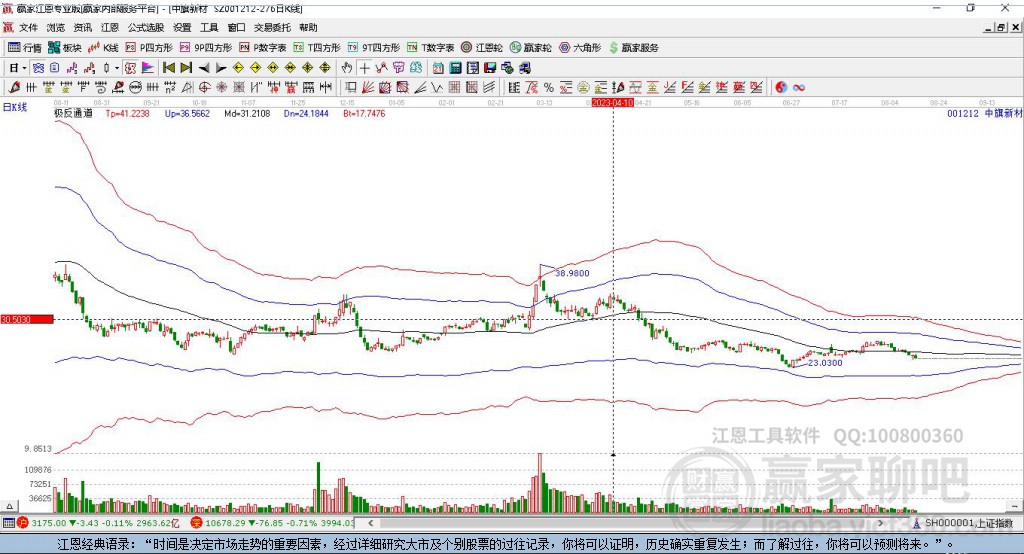Select the pen drawing tool icon
Viewport: 1024px width, 554px height.
pyautogui.click(x=14, y=87)
